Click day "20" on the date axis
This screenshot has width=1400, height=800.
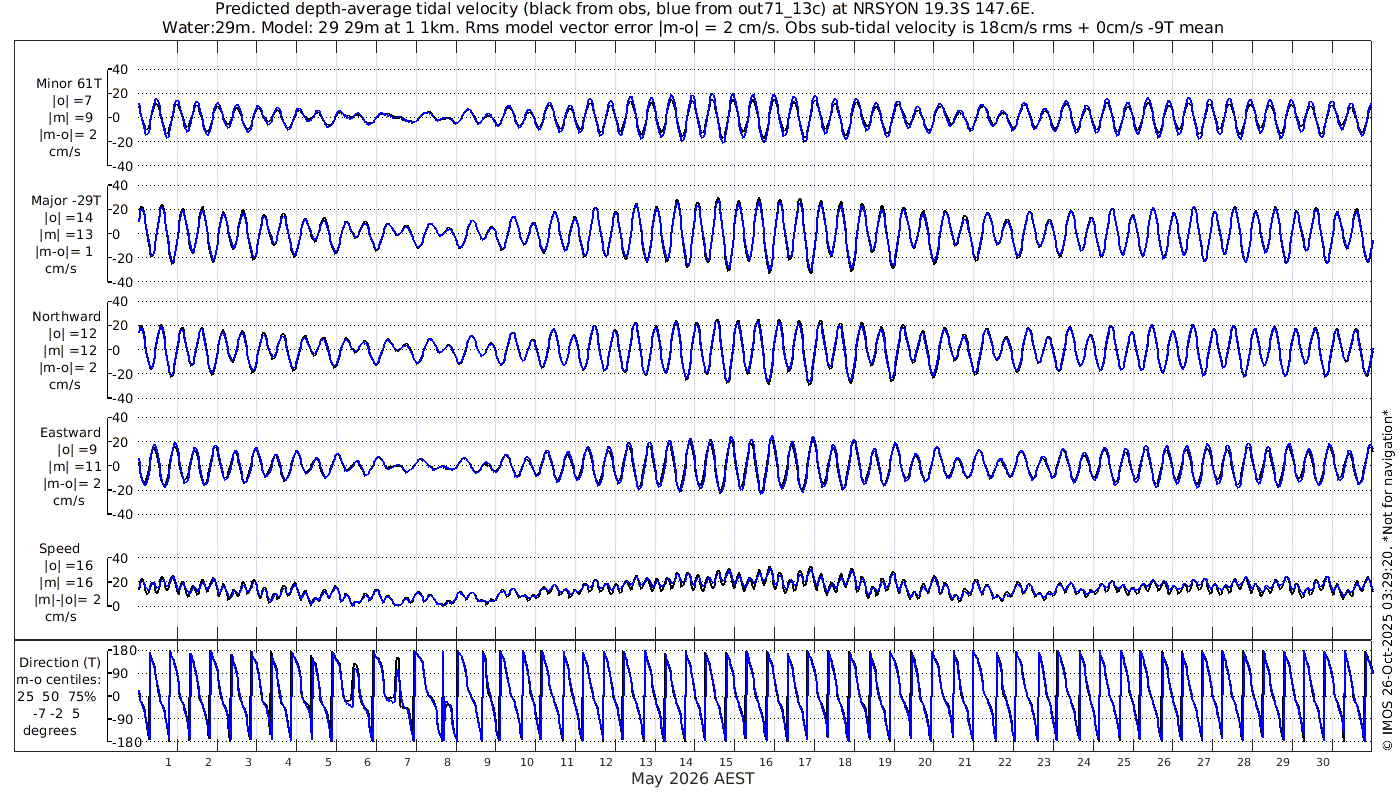[925, 762]
